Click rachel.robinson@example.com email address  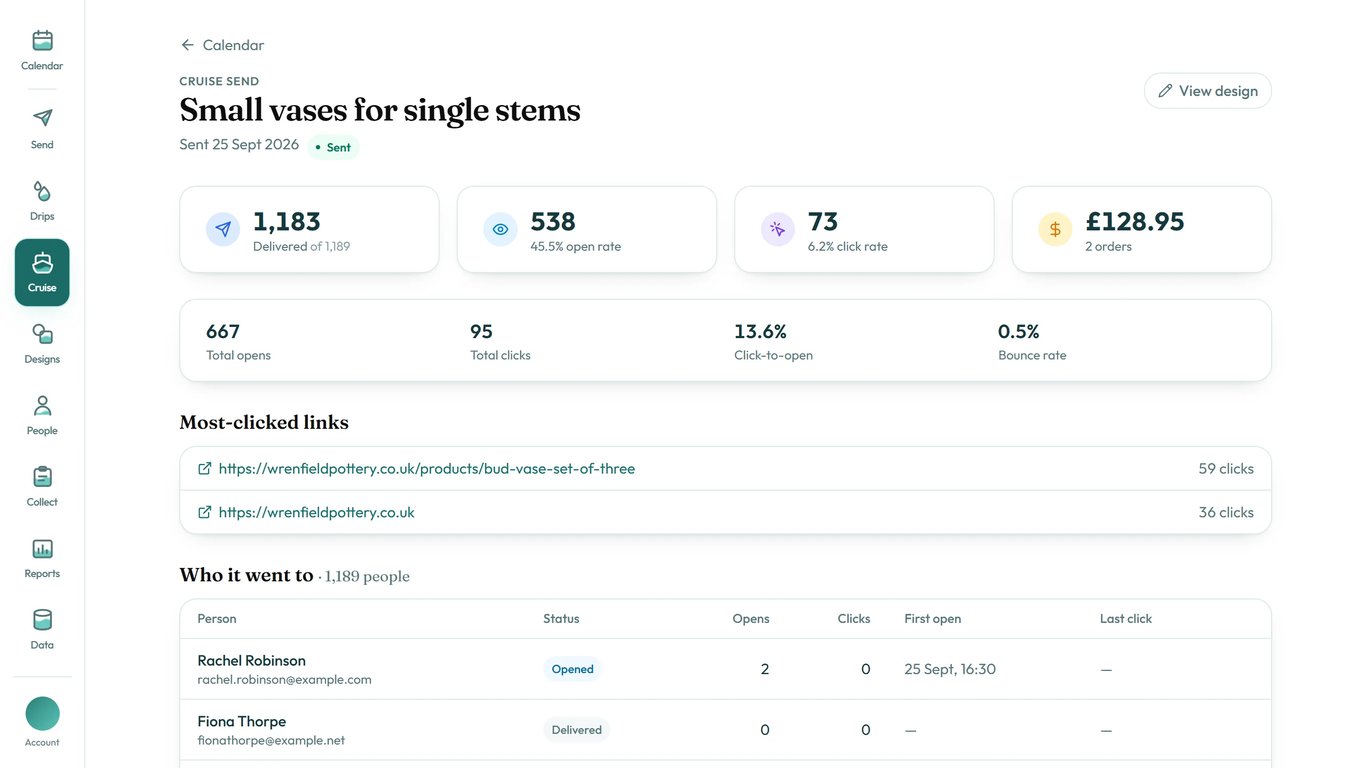pyautogui.click(x=285, y=680)
